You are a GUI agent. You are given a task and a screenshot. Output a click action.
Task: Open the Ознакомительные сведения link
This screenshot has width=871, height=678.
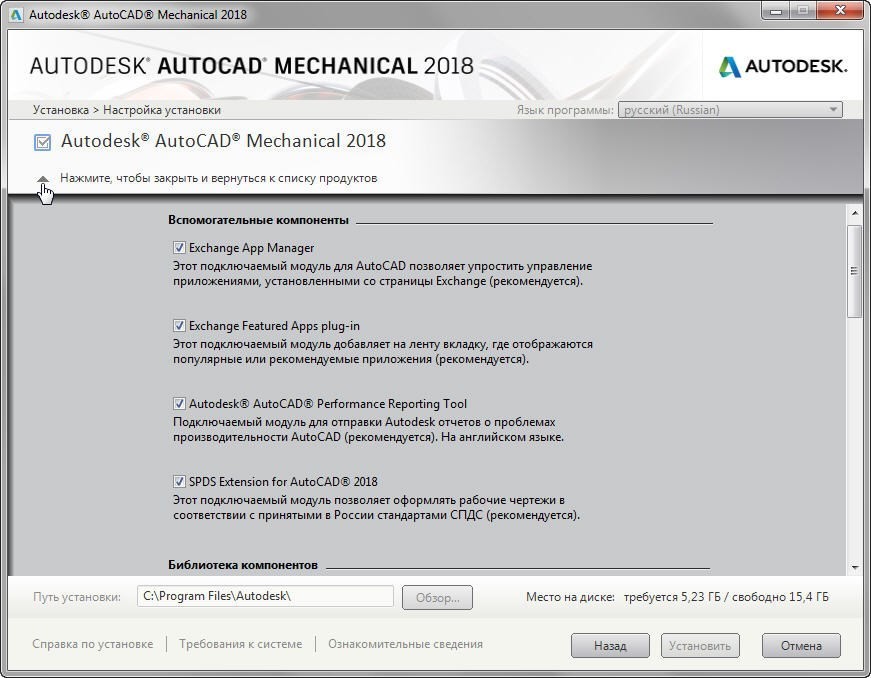[405, 644]
